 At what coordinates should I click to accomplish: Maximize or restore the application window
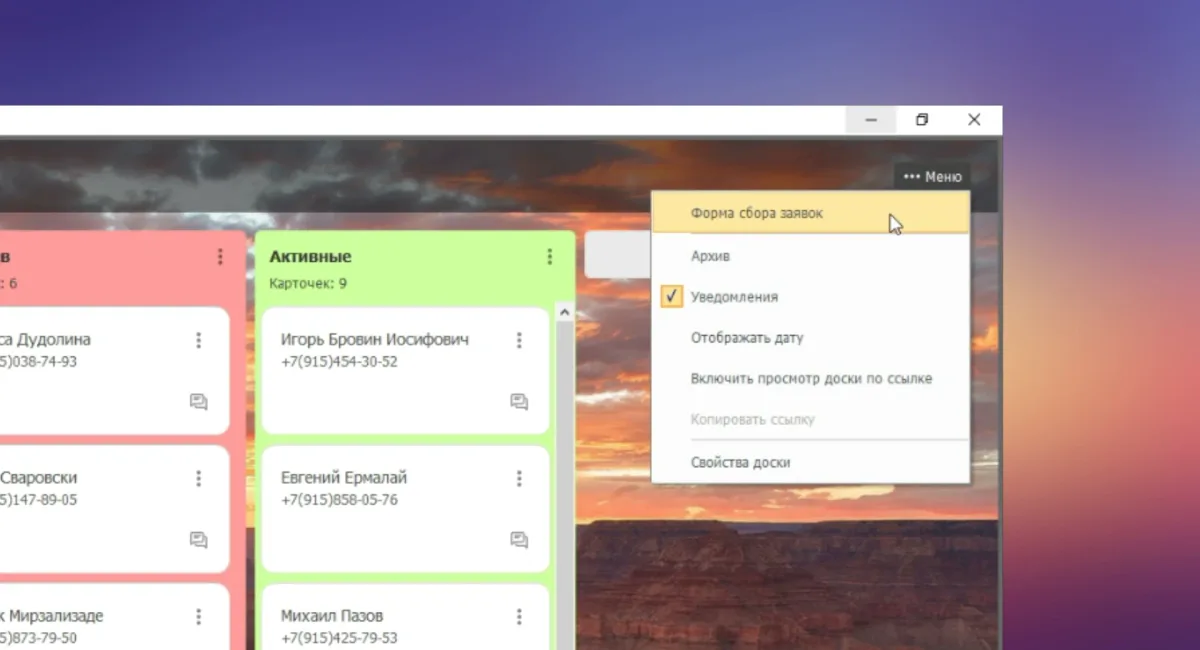[x=922, y=120]
